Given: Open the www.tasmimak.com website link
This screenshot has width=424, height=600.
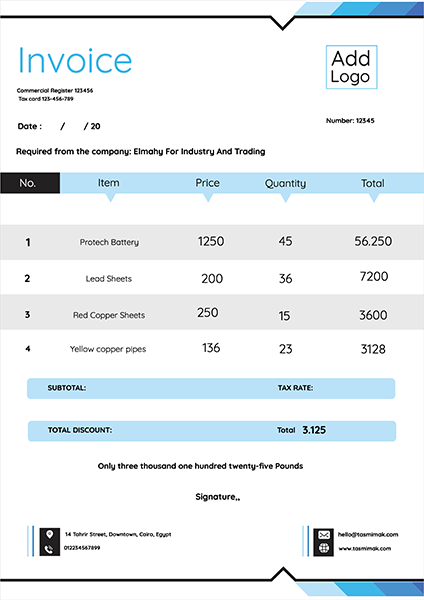Looking at the screenshot, I should 365,548.
